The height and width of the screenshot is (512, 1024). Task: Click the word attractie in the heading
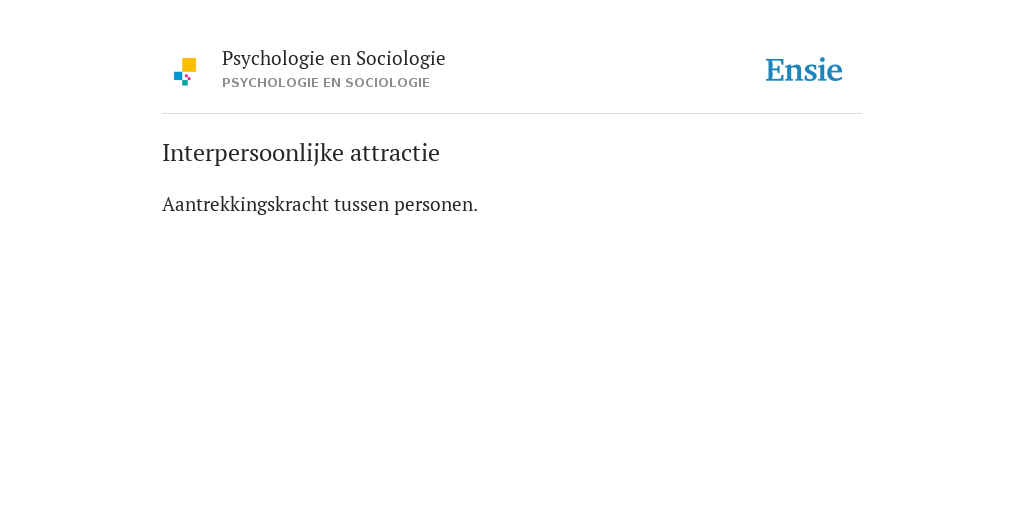pyautogui.click(x=395, y=153)
